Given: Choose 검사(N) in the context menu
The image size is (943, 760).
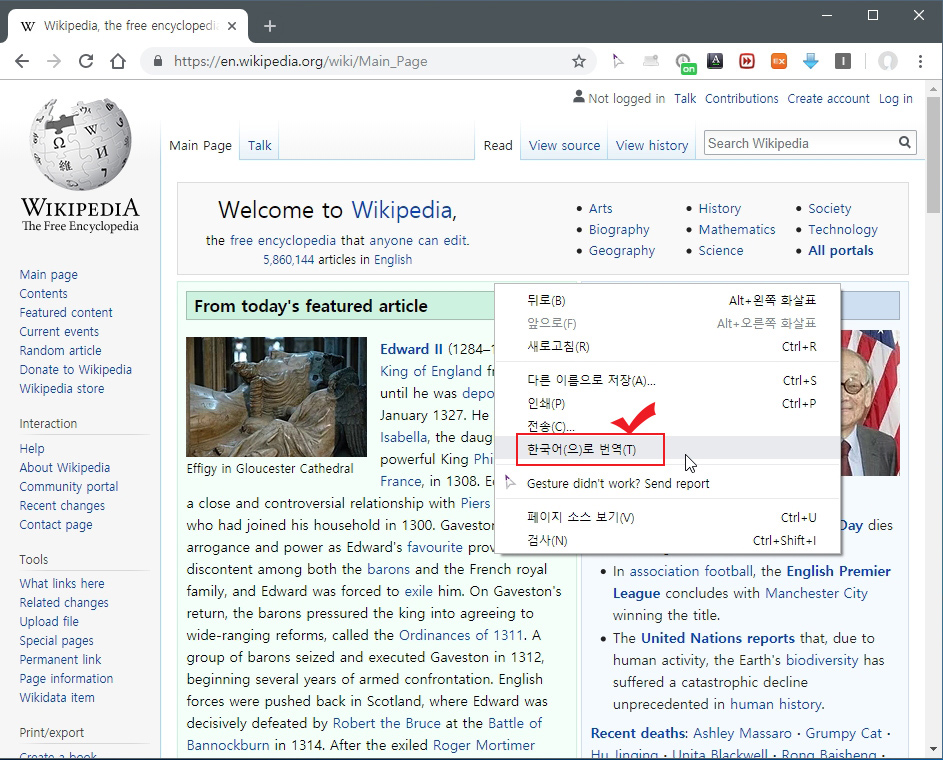Looking at the screenshot, I should (667, 541).
